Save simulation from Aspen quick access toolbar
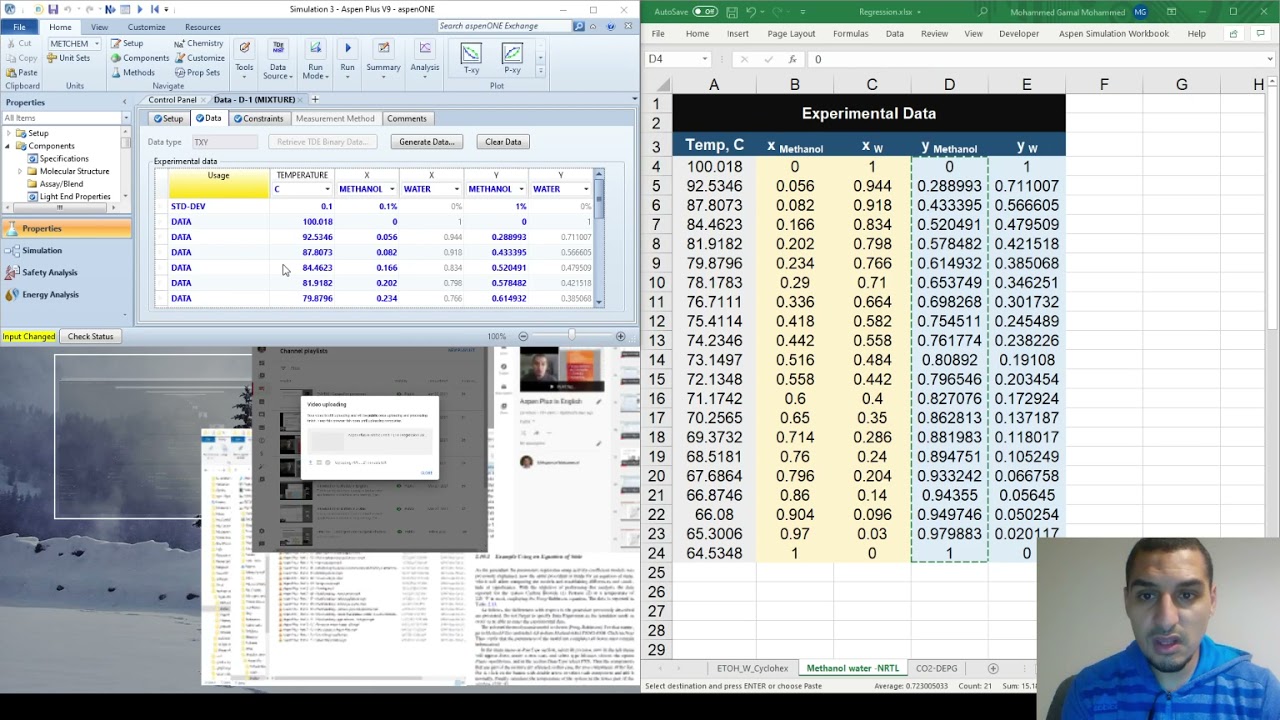 click(x=53, y=9)
